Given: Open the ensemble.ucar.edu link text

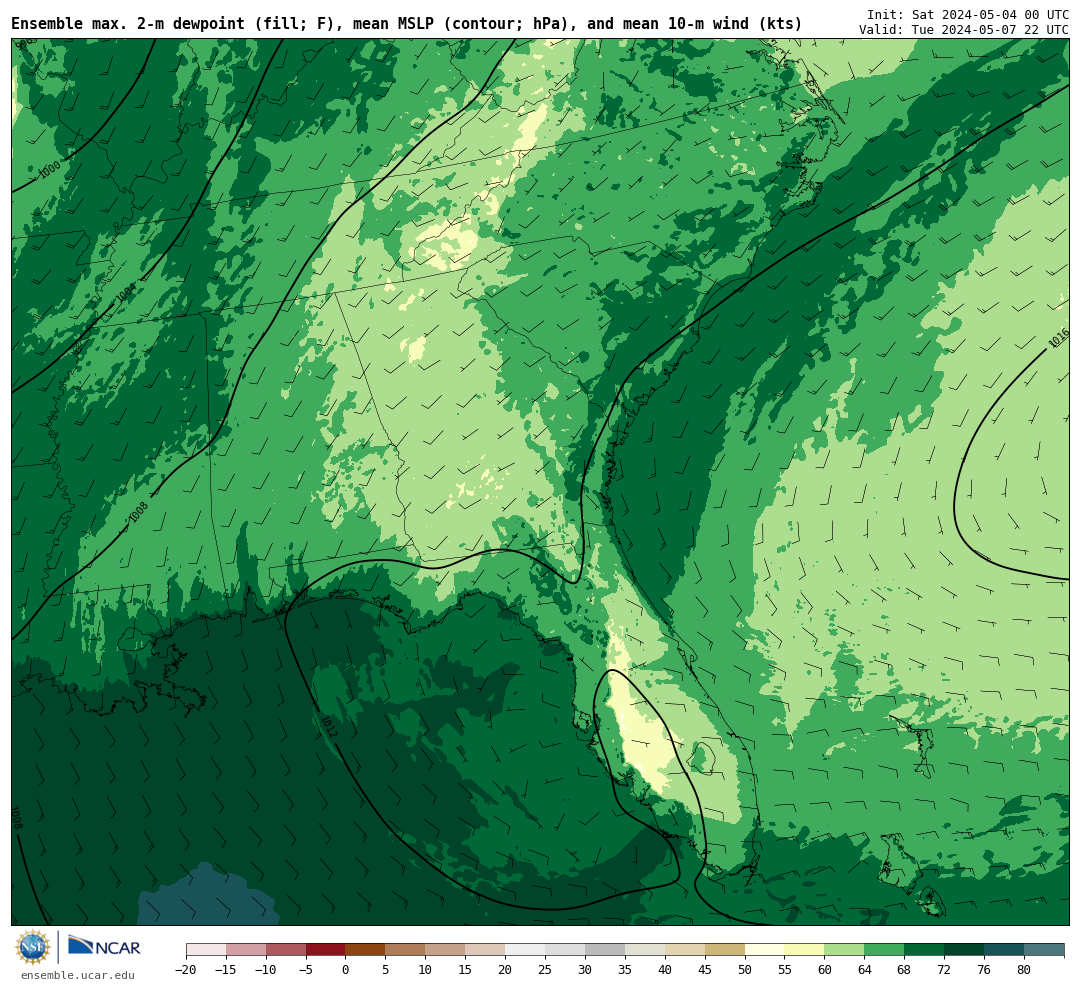Looking at the screenshot, I should 78,975.
